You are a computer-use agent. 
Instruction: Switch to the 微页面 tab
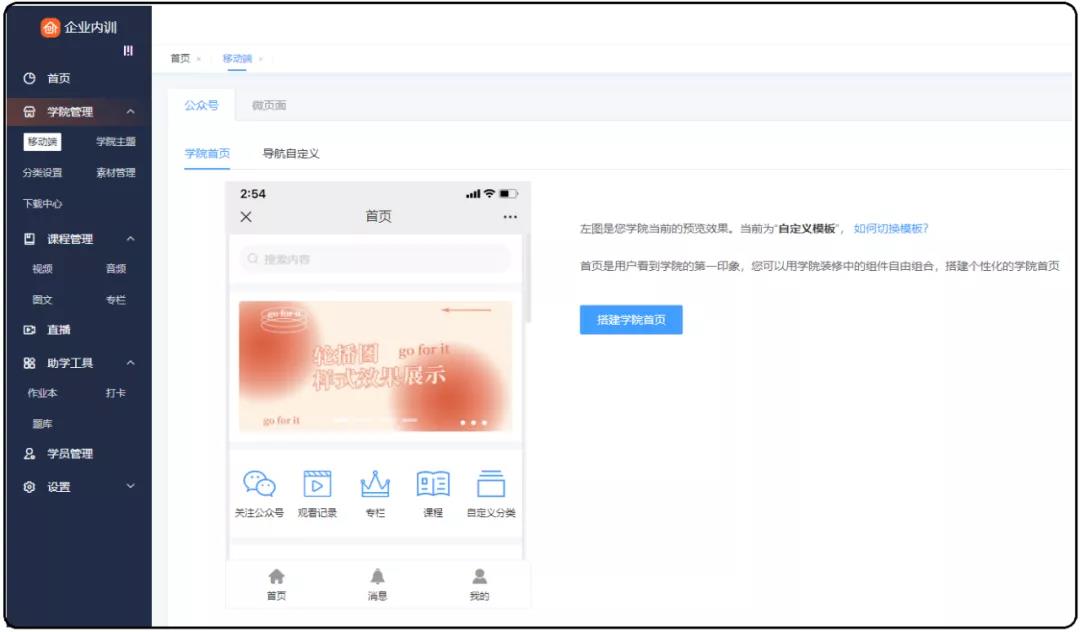270,105
